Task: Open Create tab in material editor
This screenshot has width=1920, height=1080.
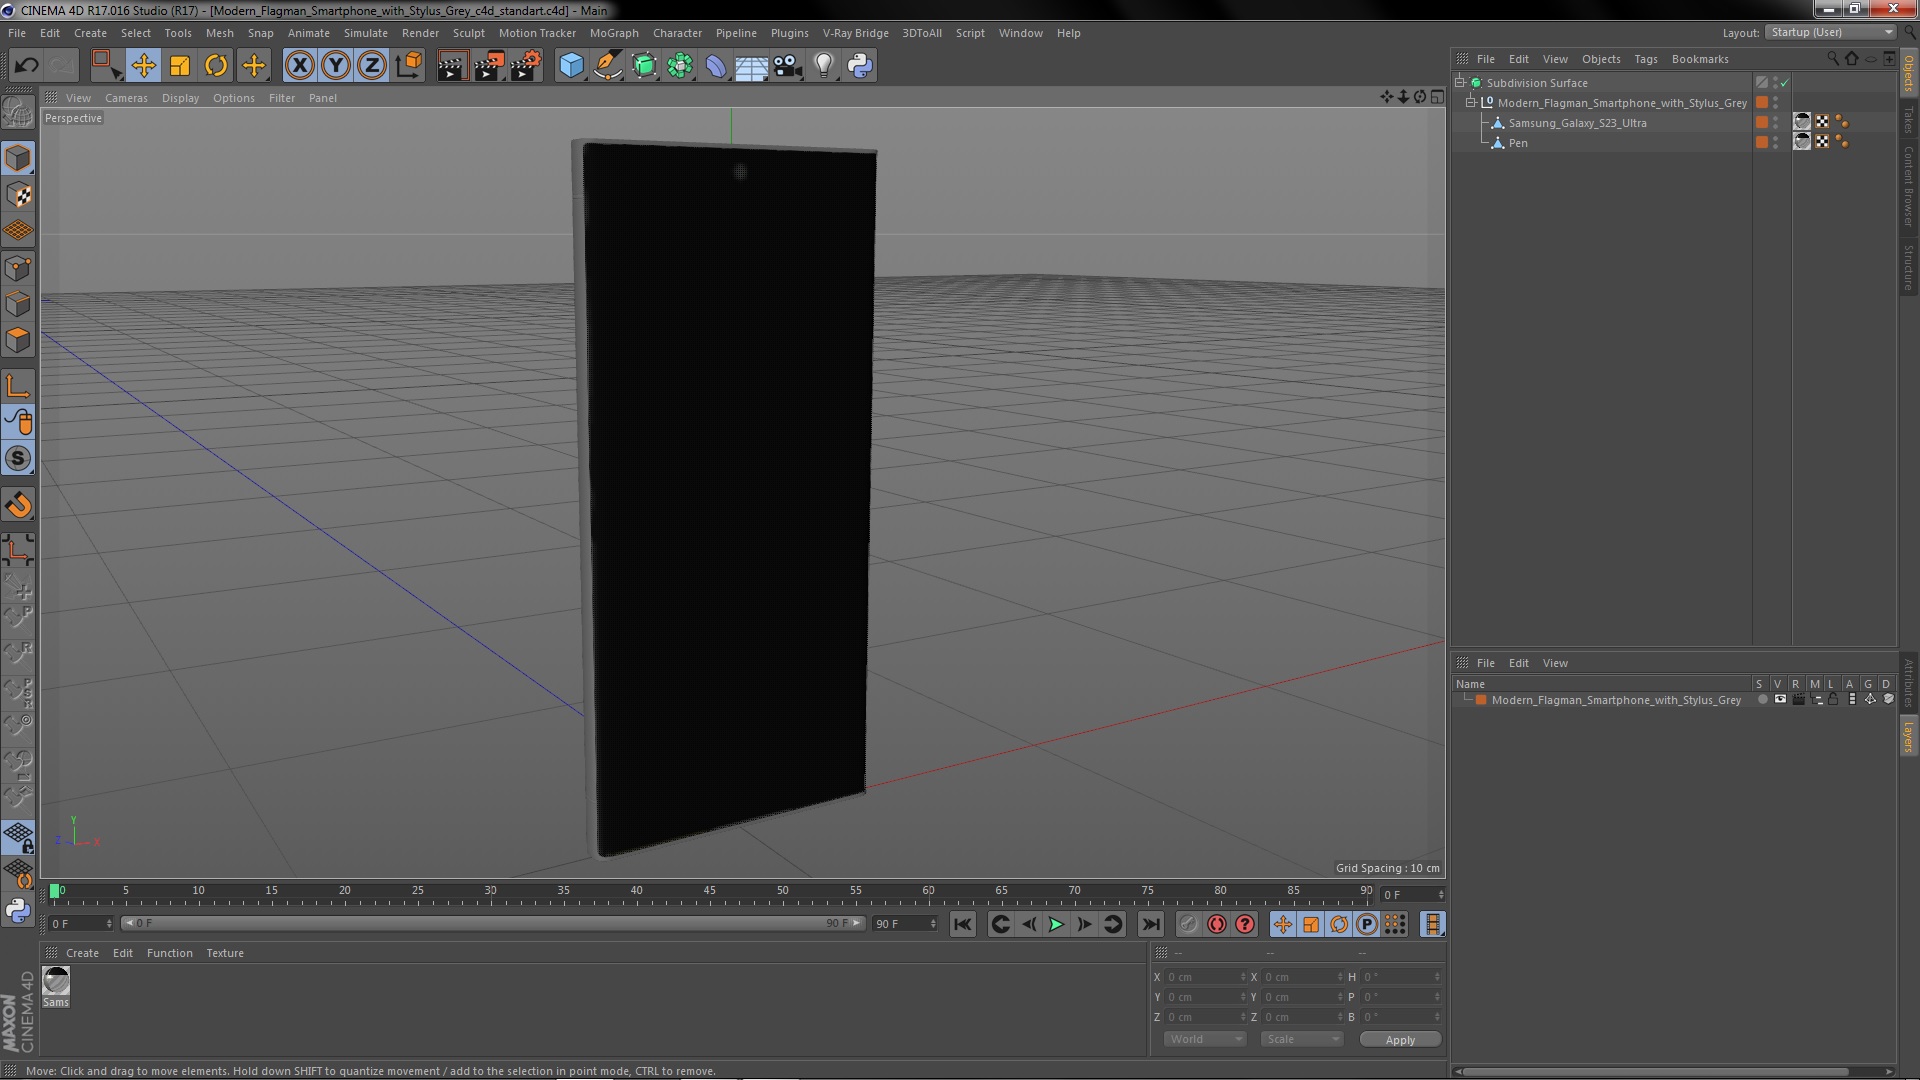Action: click(x=82, y=952)
